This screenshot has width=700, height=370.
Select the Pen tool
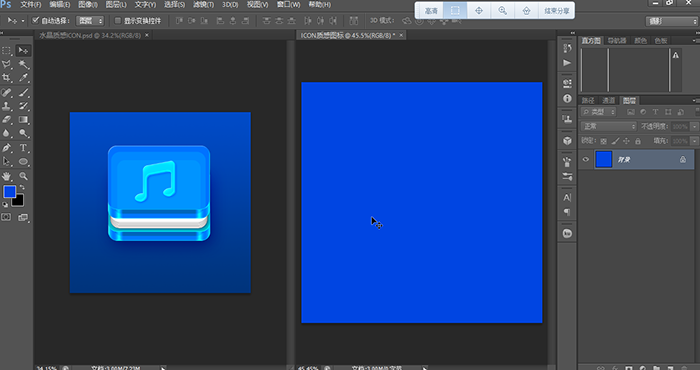click(6, 148)
